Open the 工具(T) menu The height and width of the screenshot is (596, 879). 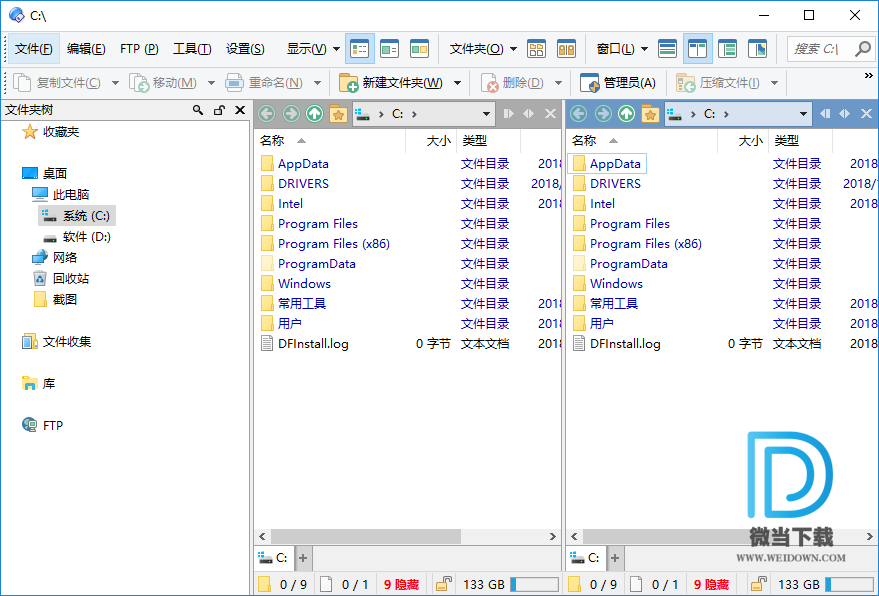tap(192, 49)
